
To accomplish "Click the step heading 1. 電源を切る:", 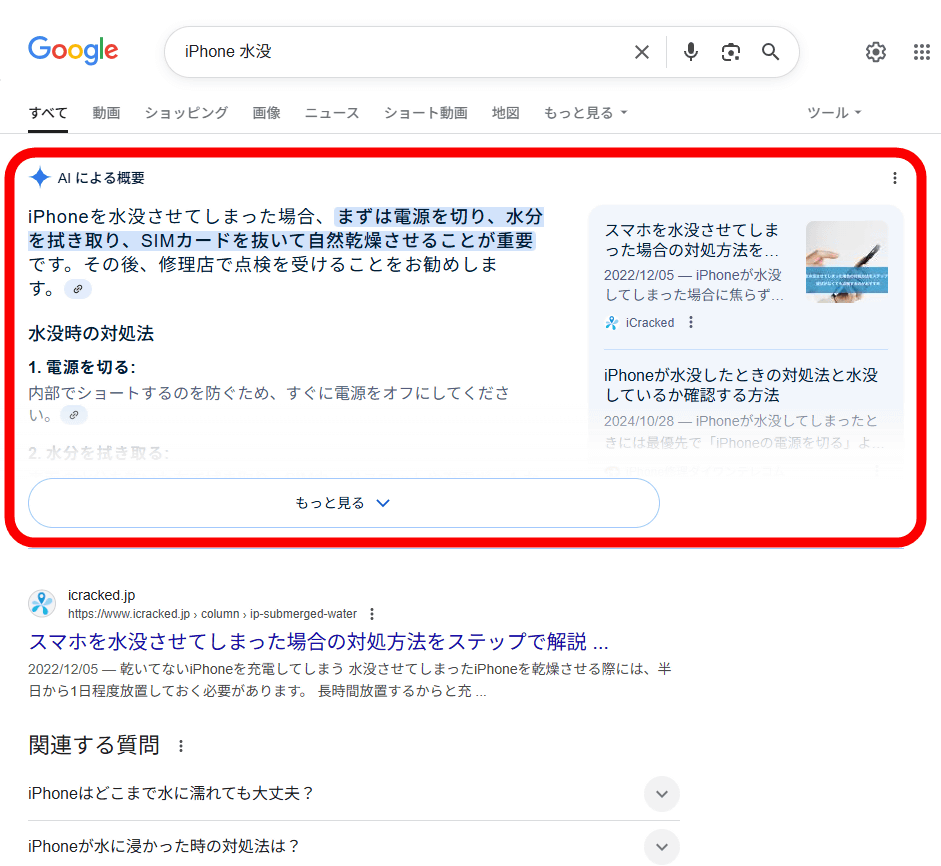I will point(82,367).
